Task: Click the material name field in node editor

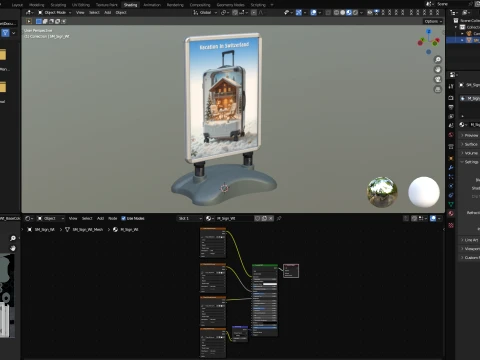Action: (234, 218)
